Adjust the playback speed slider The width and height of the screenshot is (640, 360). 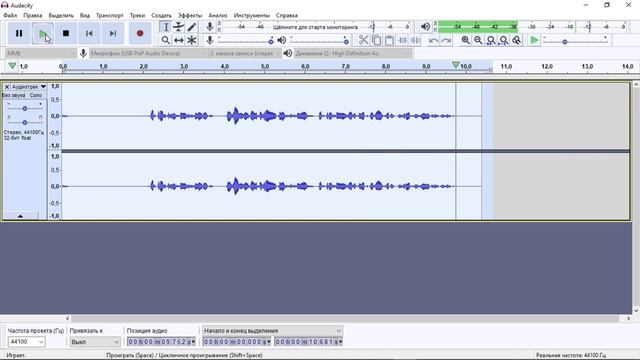point(575,40)
